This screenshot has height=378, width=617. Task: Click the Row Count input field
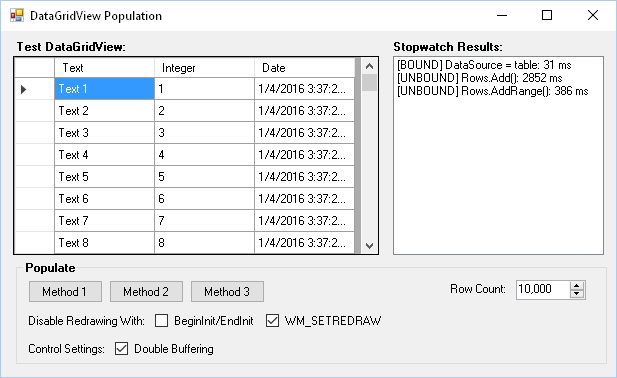(x=543, y=289)
